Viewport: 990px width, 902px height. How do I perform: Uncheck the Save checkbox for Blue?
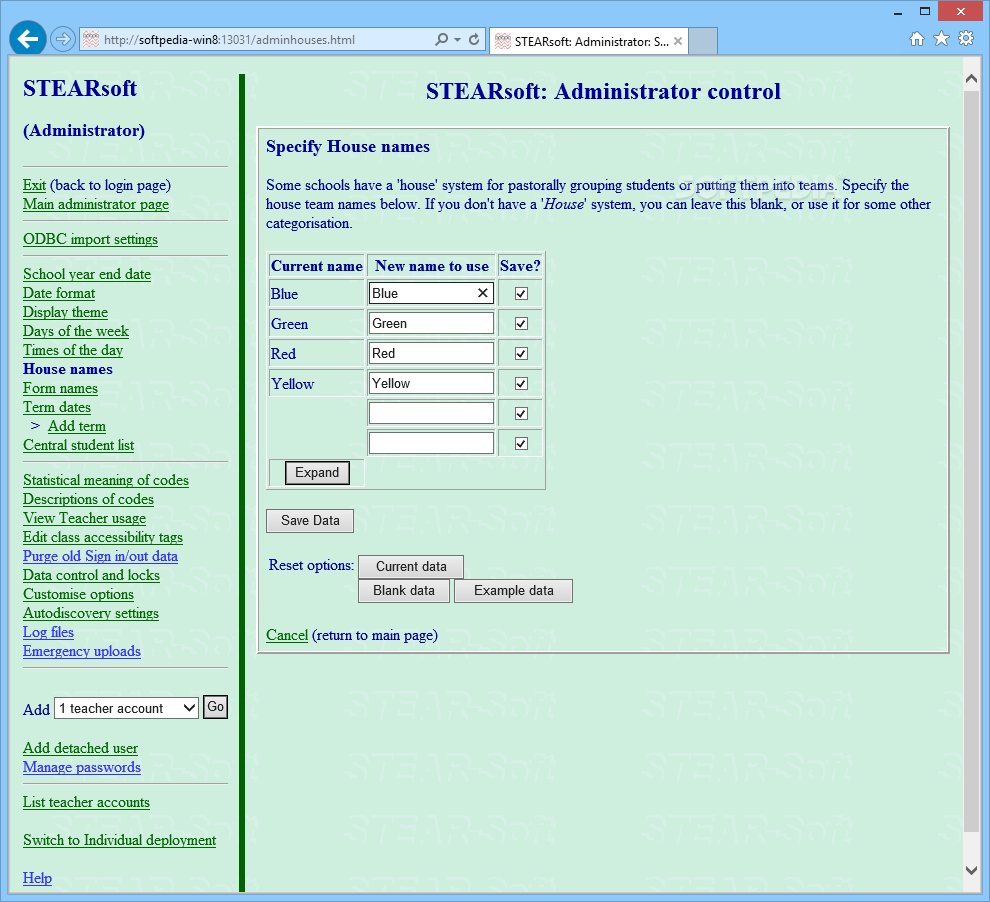point(521,294)
